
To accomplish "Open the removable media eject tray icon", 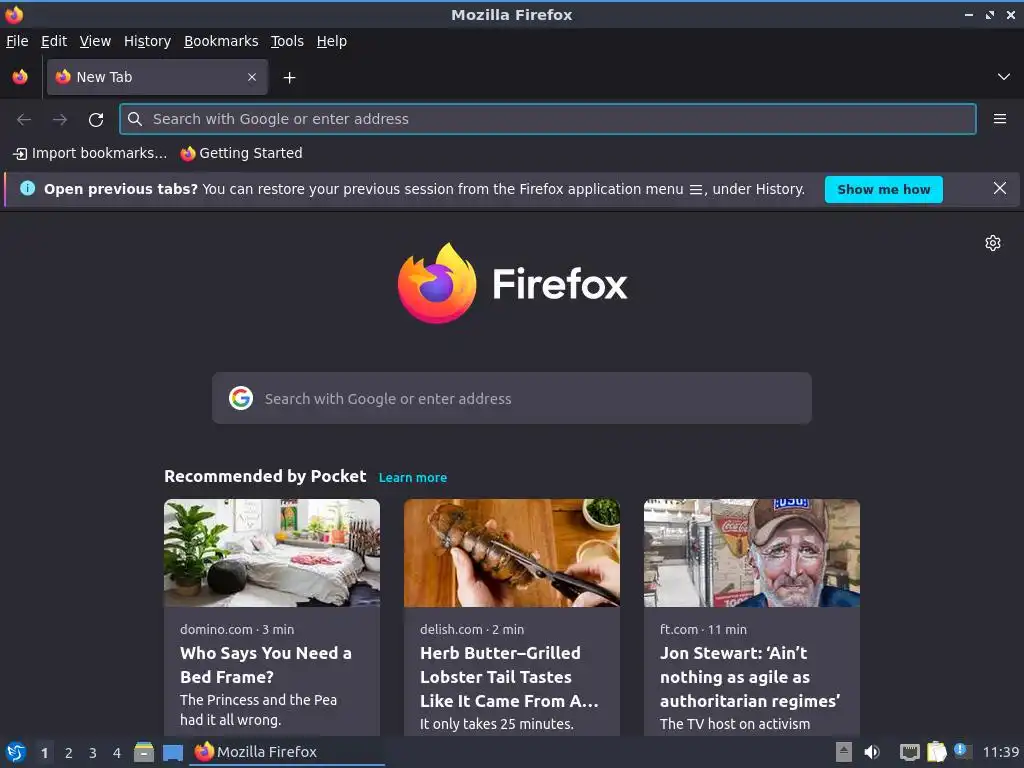I will 844,752.
